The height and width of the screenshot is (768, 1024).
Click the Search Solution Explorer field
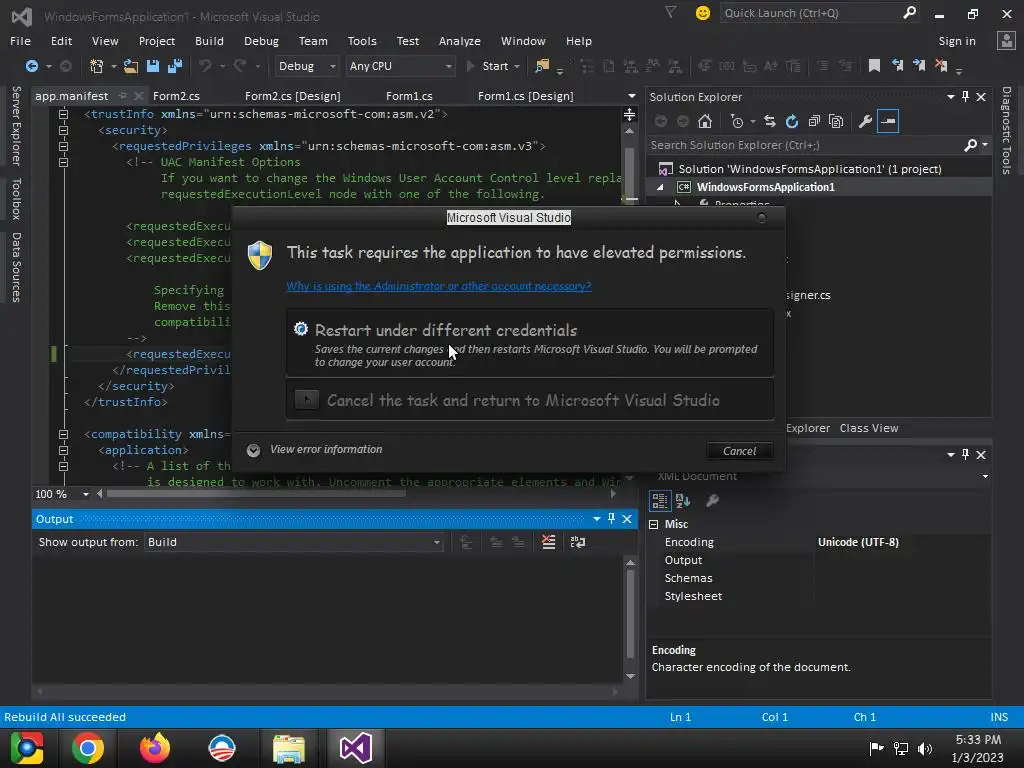pos(819,145)
